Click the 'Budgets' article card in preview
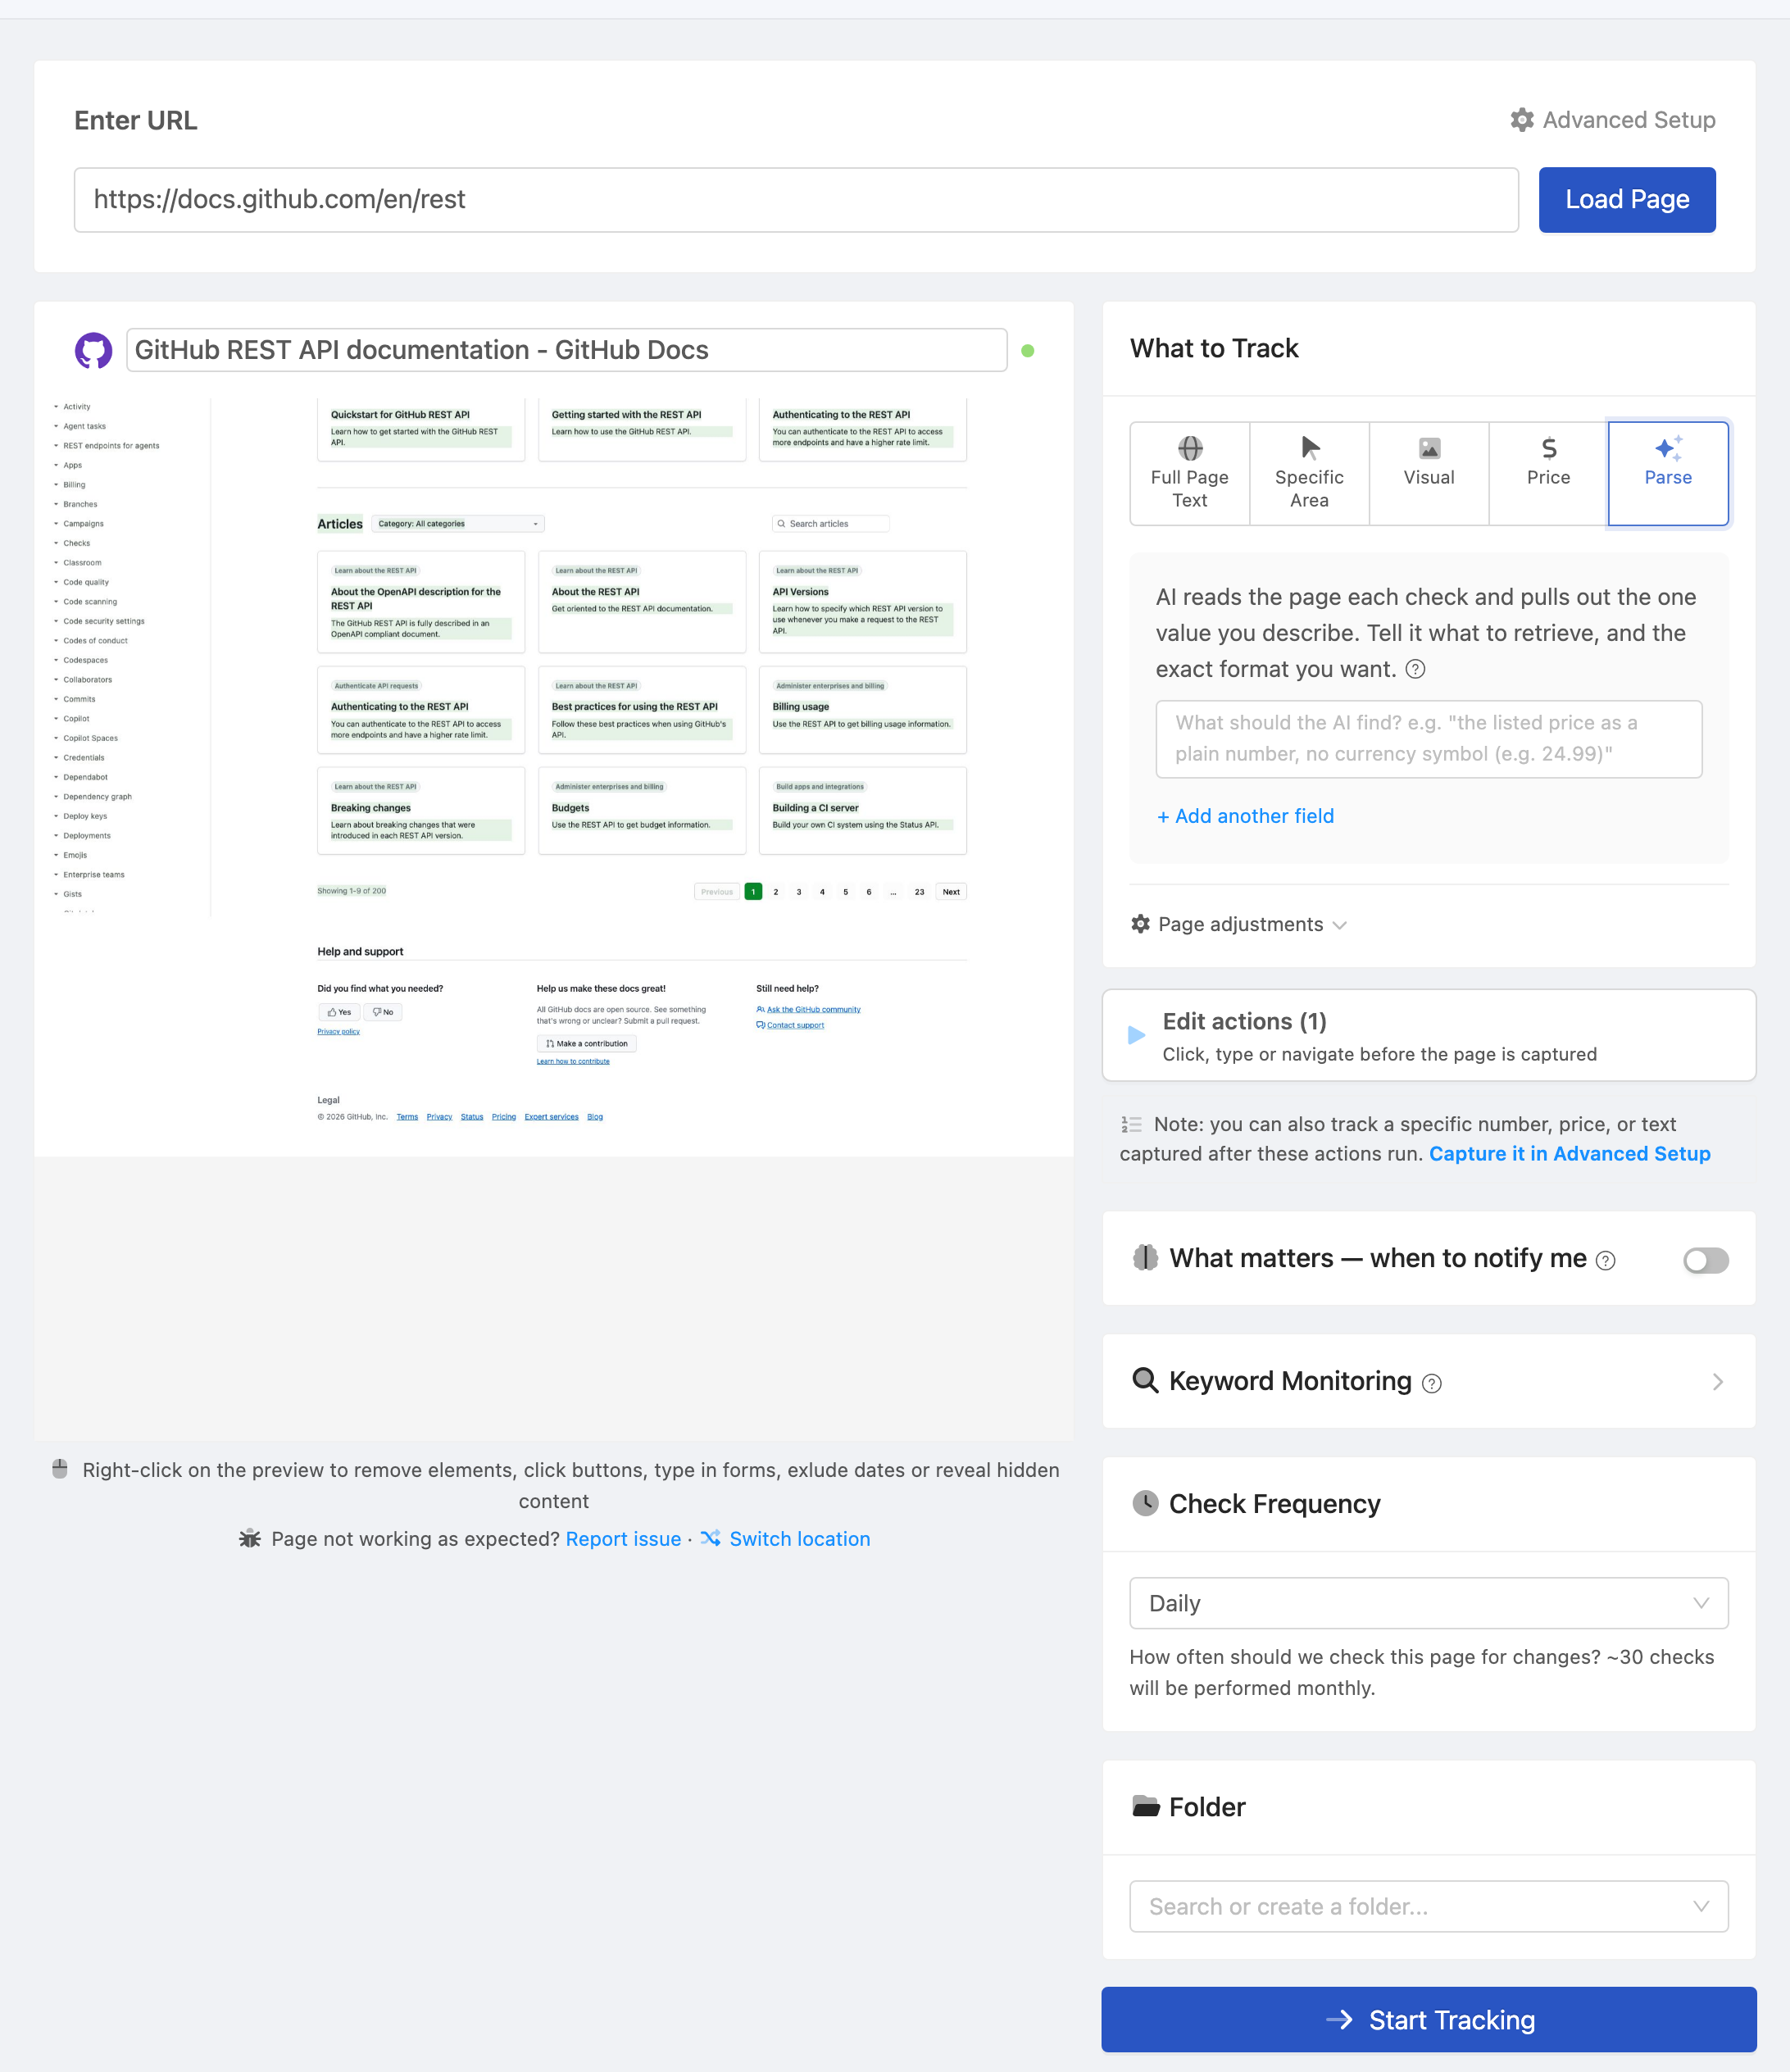1790x2072 pixels. coord(642,810)
